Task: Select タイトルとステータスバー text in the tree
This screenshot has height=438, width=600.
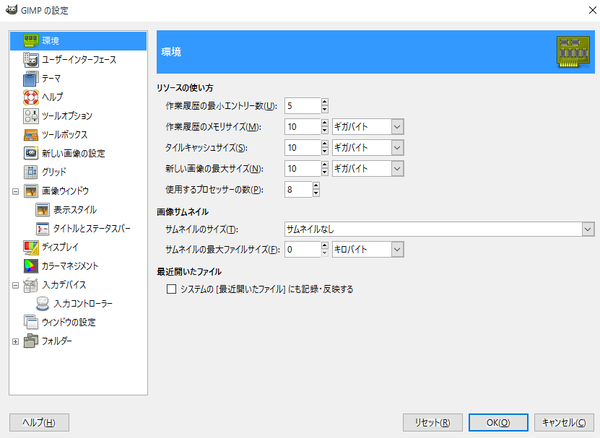Action: click(x=92, y=228)
